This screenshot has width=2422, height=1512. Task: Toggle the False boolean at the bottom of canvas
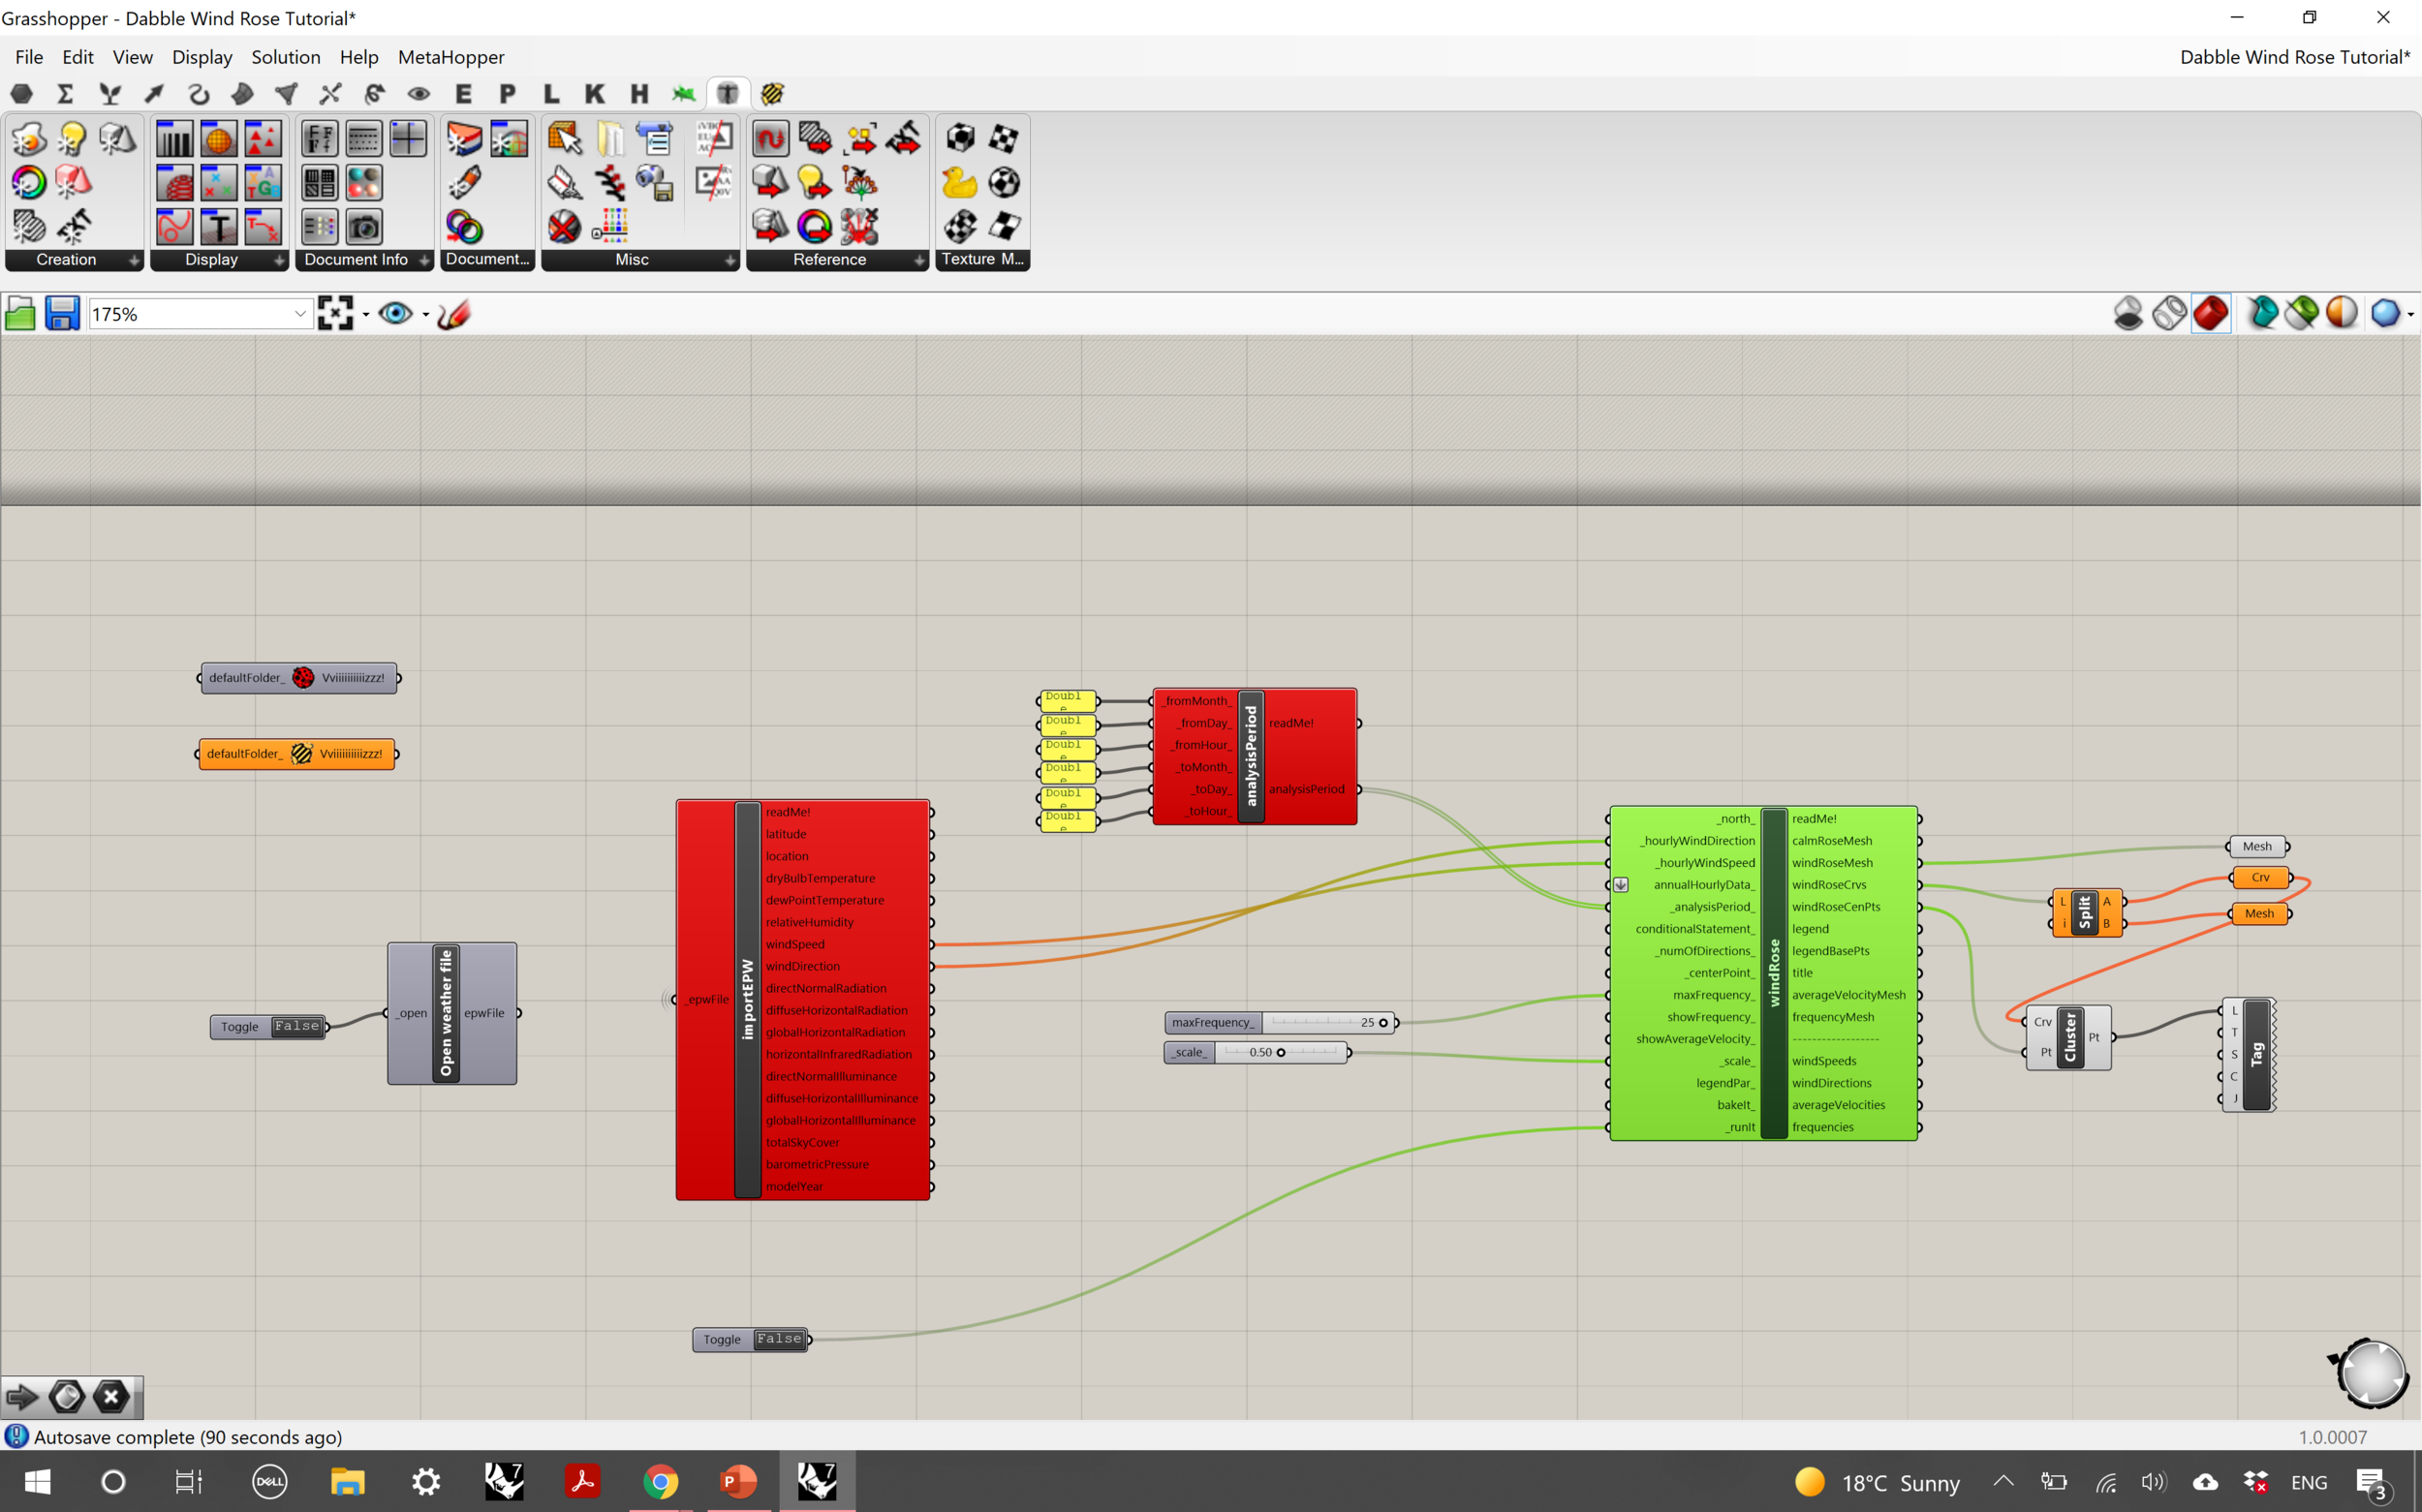tap(778, 1338)
